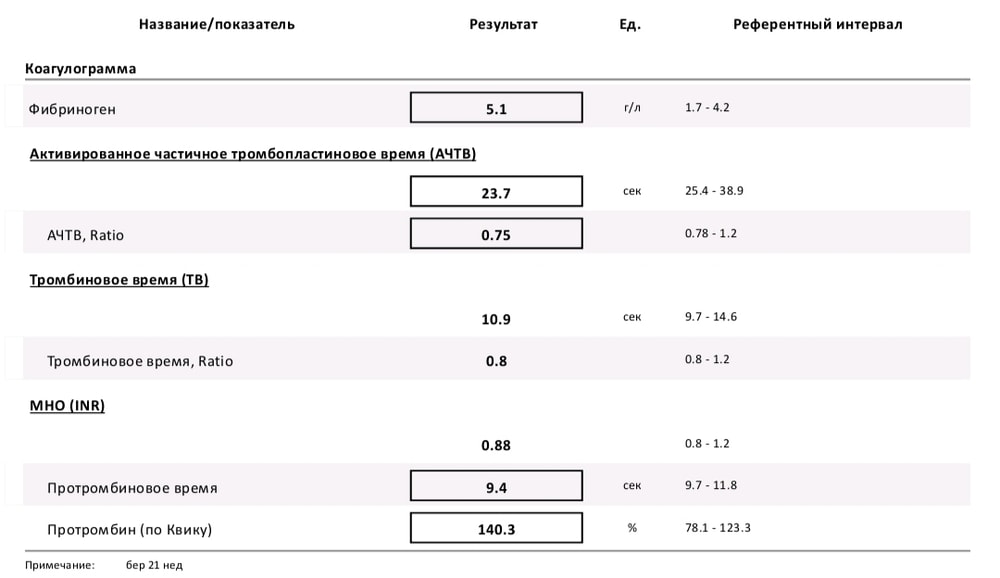Click the Результат column header
The image size is (1000, 578).
503,24
